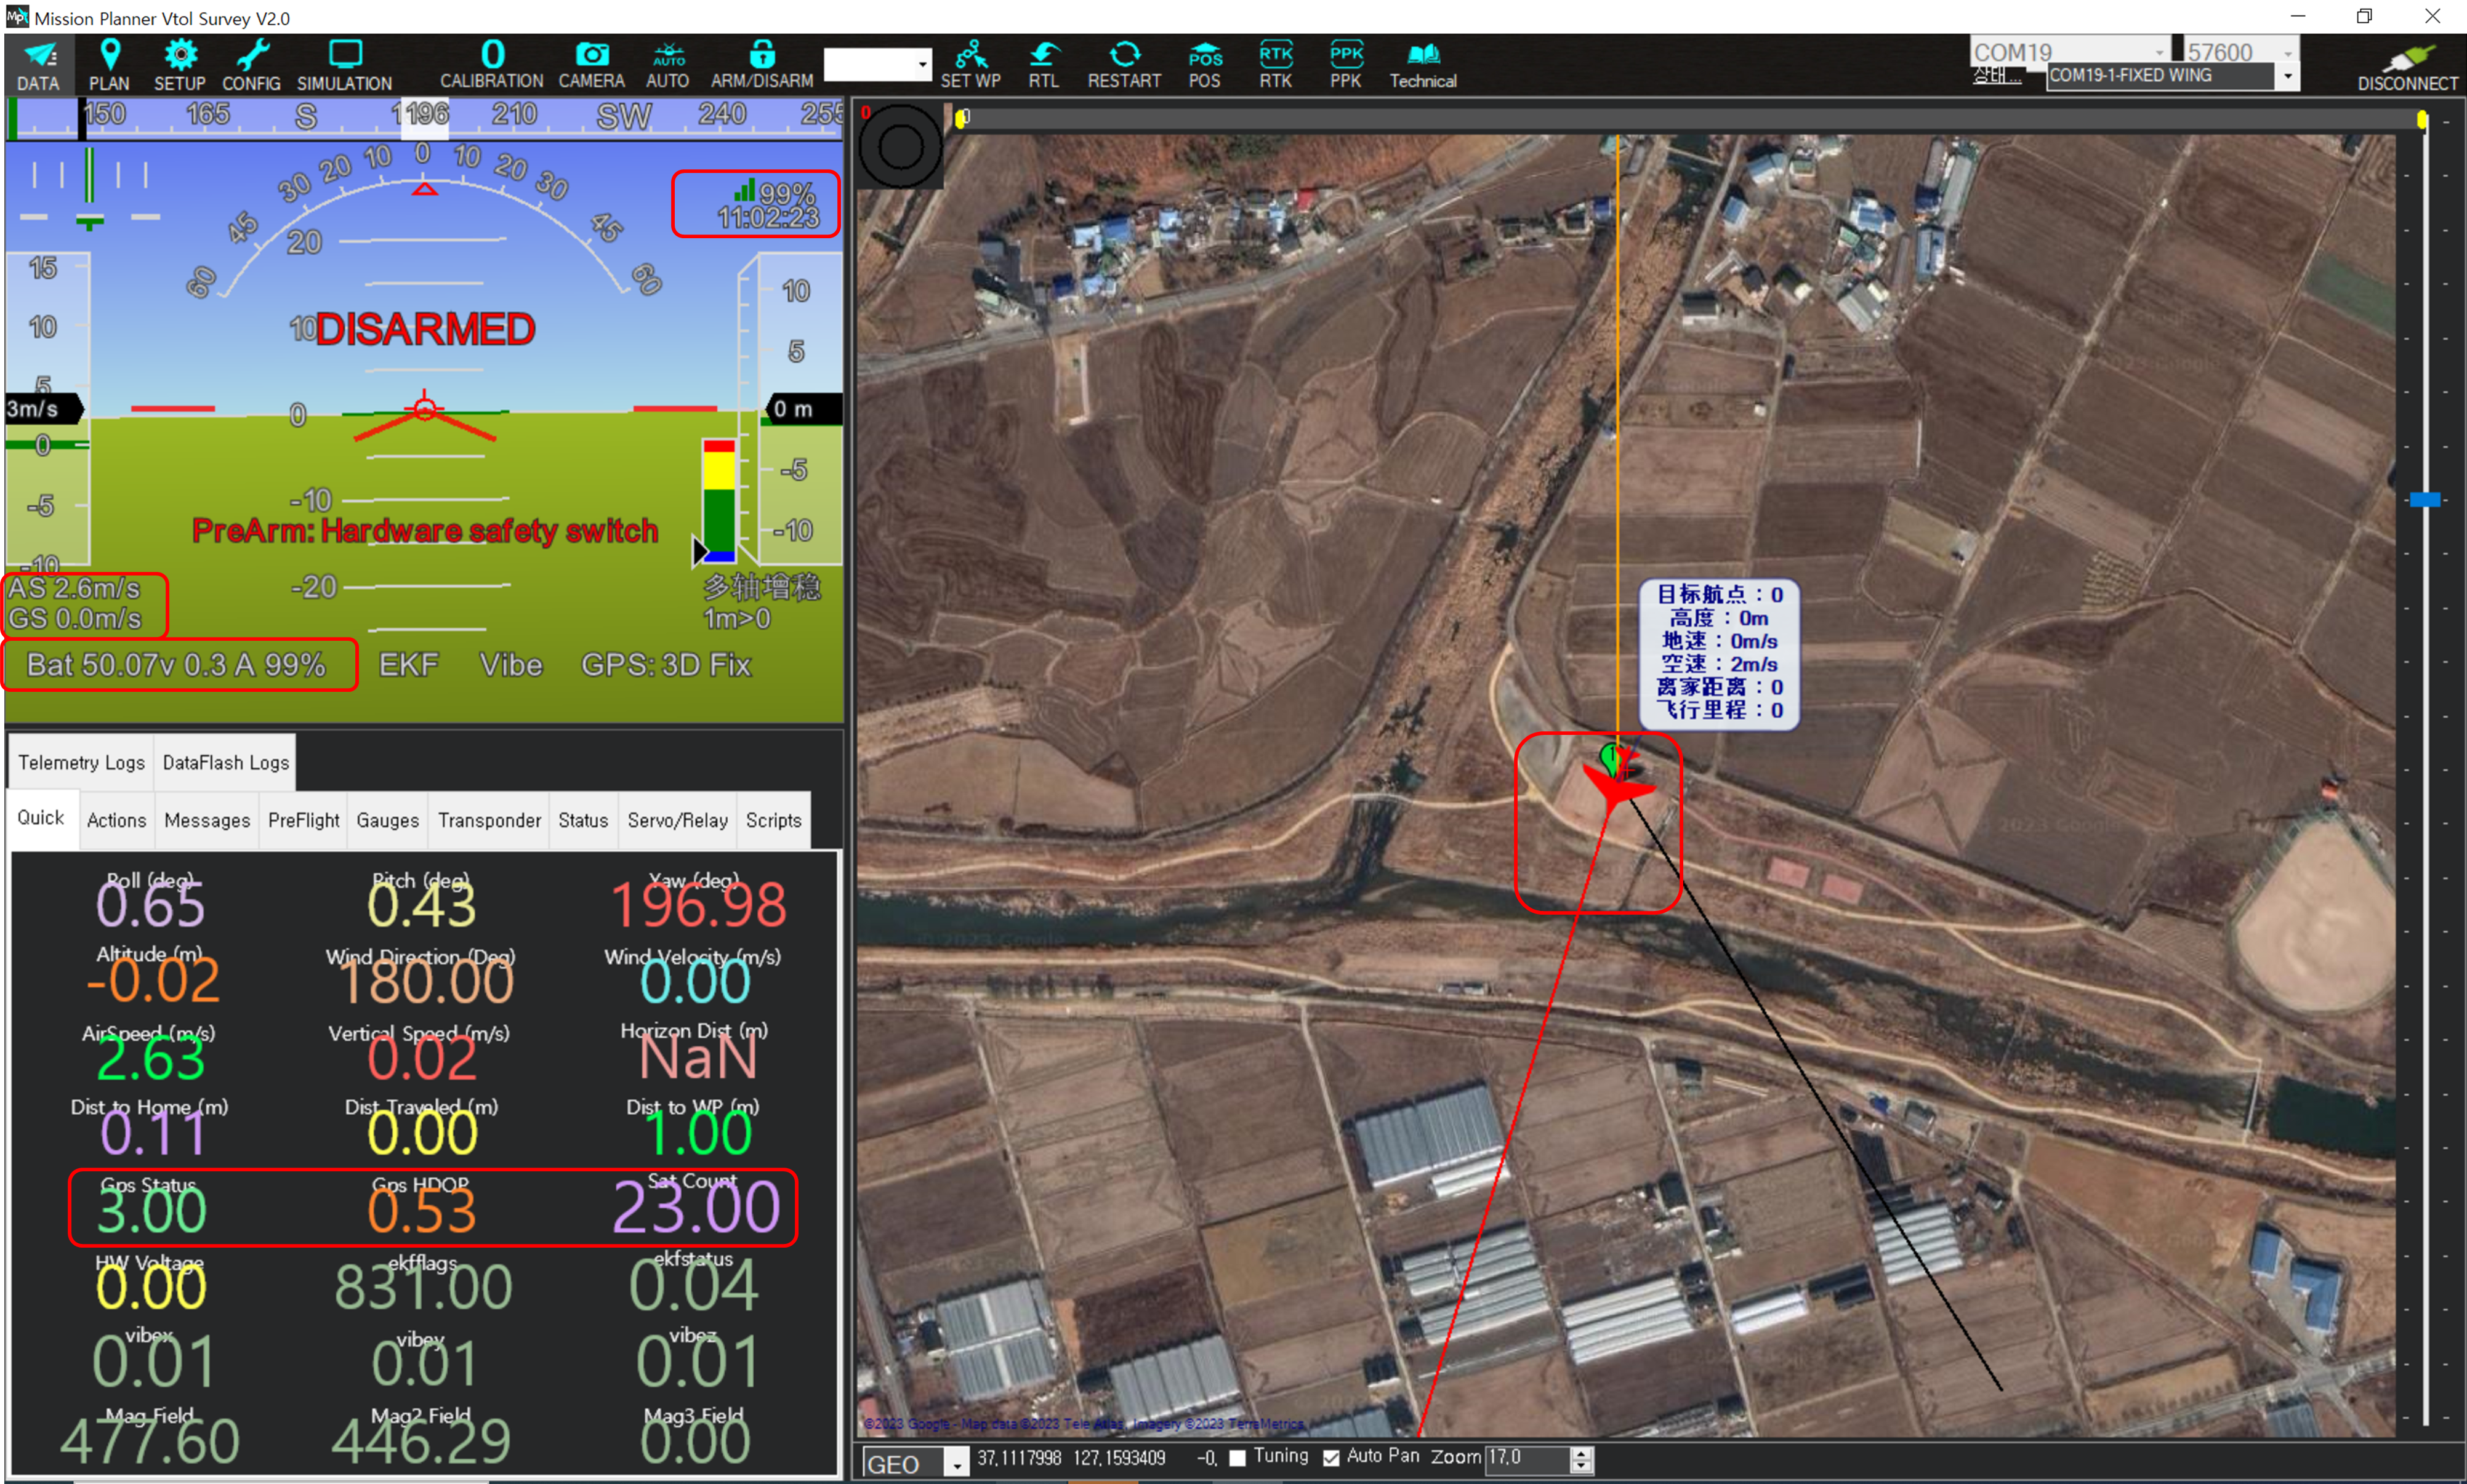
Task: Open the 57600 baud rate dropdown
Action: pyautogui.click(x=2287, y=52)
